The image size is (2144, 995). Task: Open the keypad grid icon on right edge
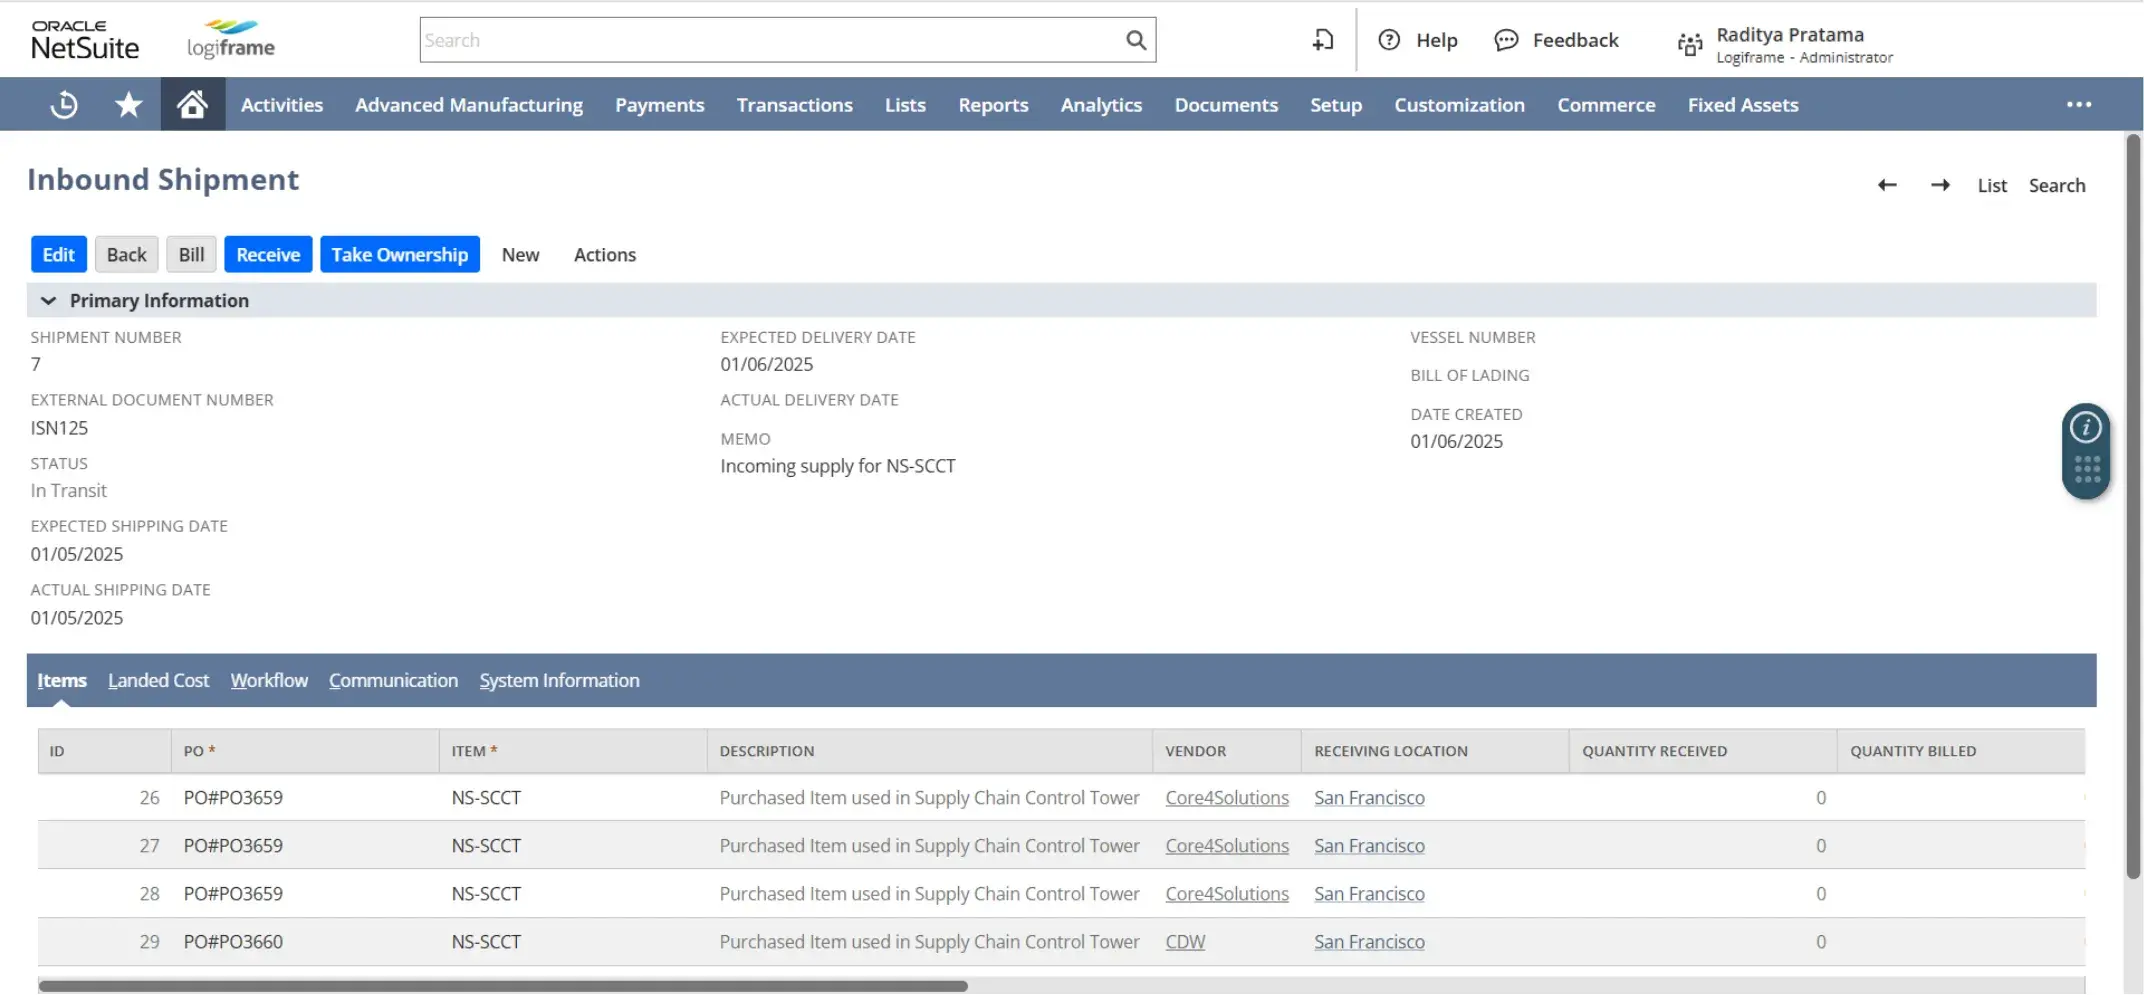pos(2086,466)
